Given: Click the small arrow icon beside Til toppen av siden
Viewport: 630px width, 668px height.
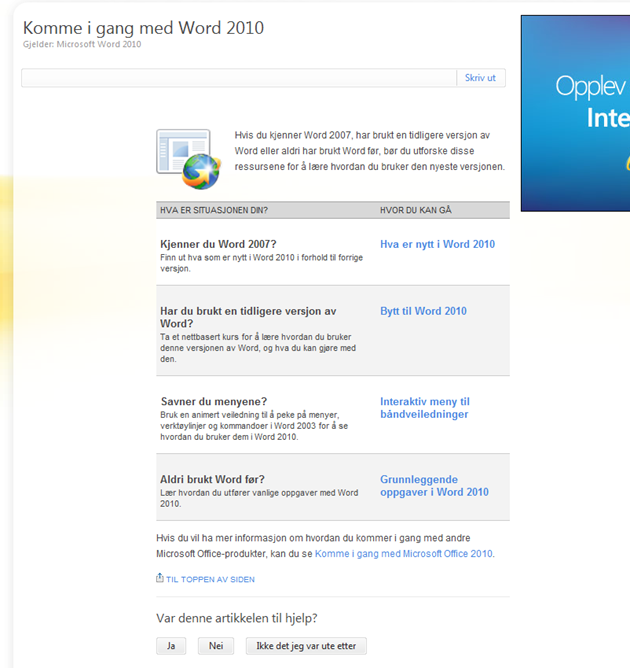Looking at the screenshot, I should click(160, 578).
